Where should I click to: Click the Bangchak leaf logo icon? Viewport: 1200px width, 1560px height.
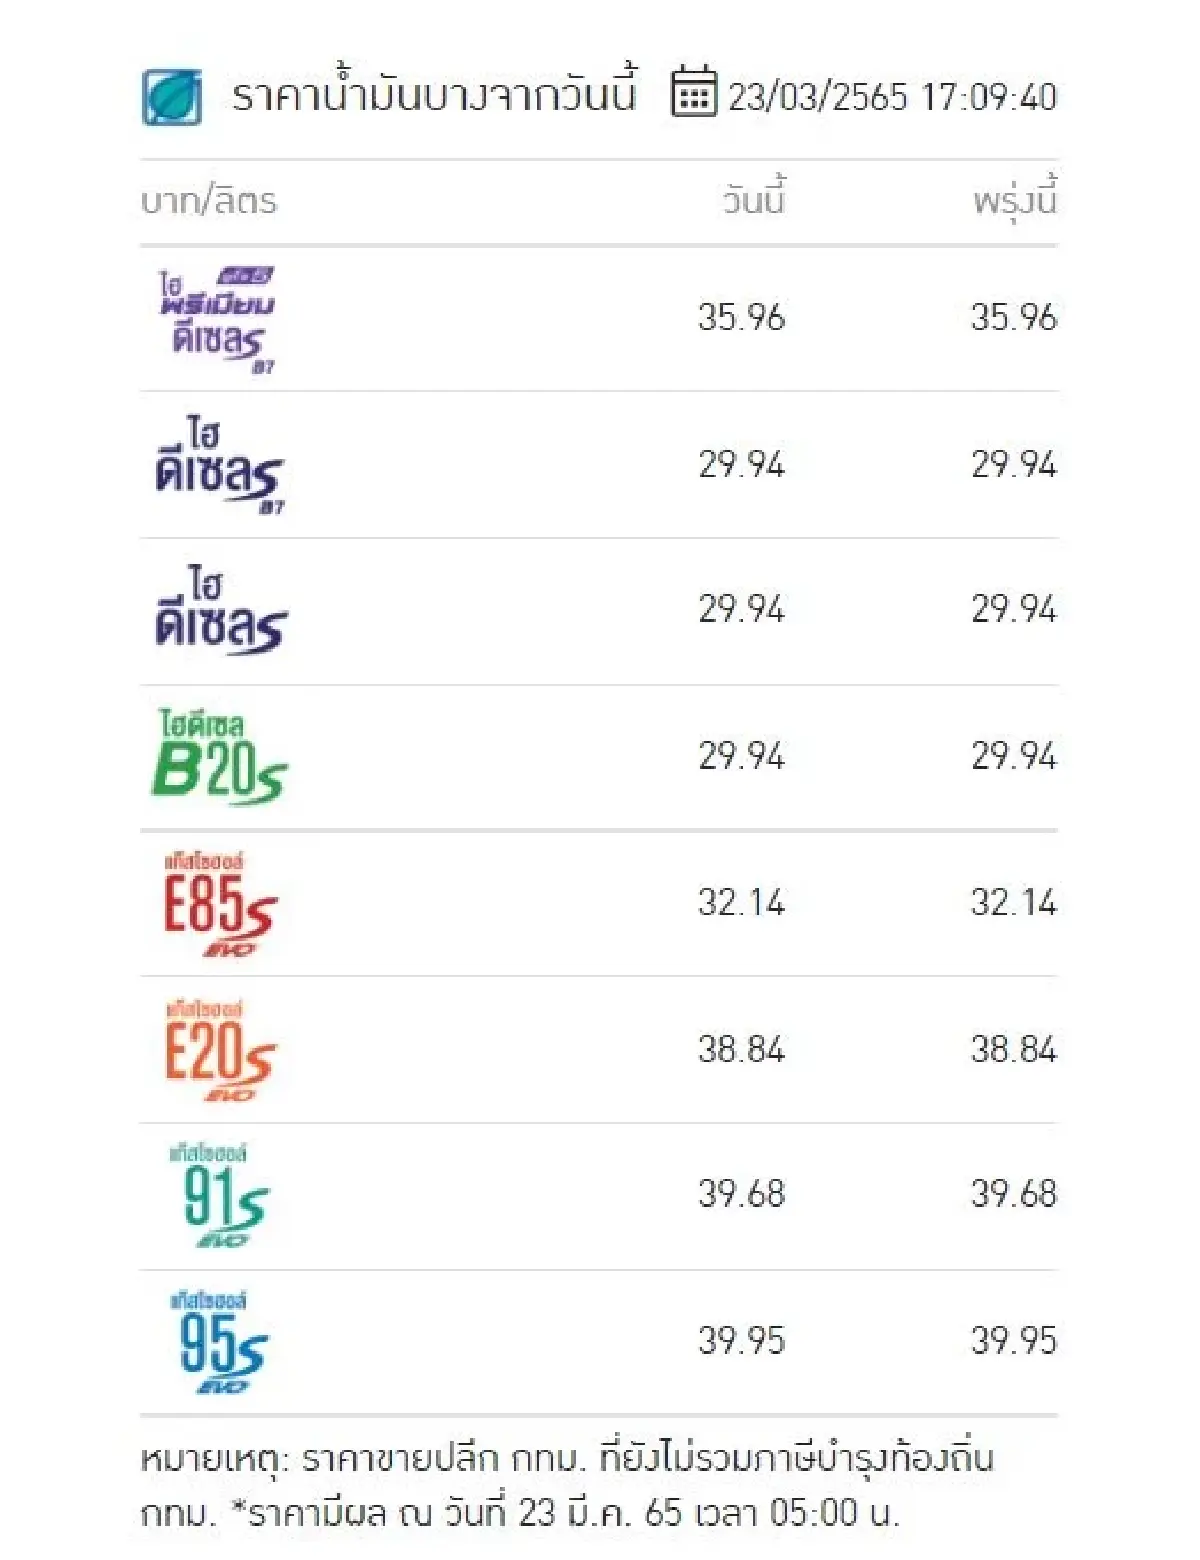point(172,97)
